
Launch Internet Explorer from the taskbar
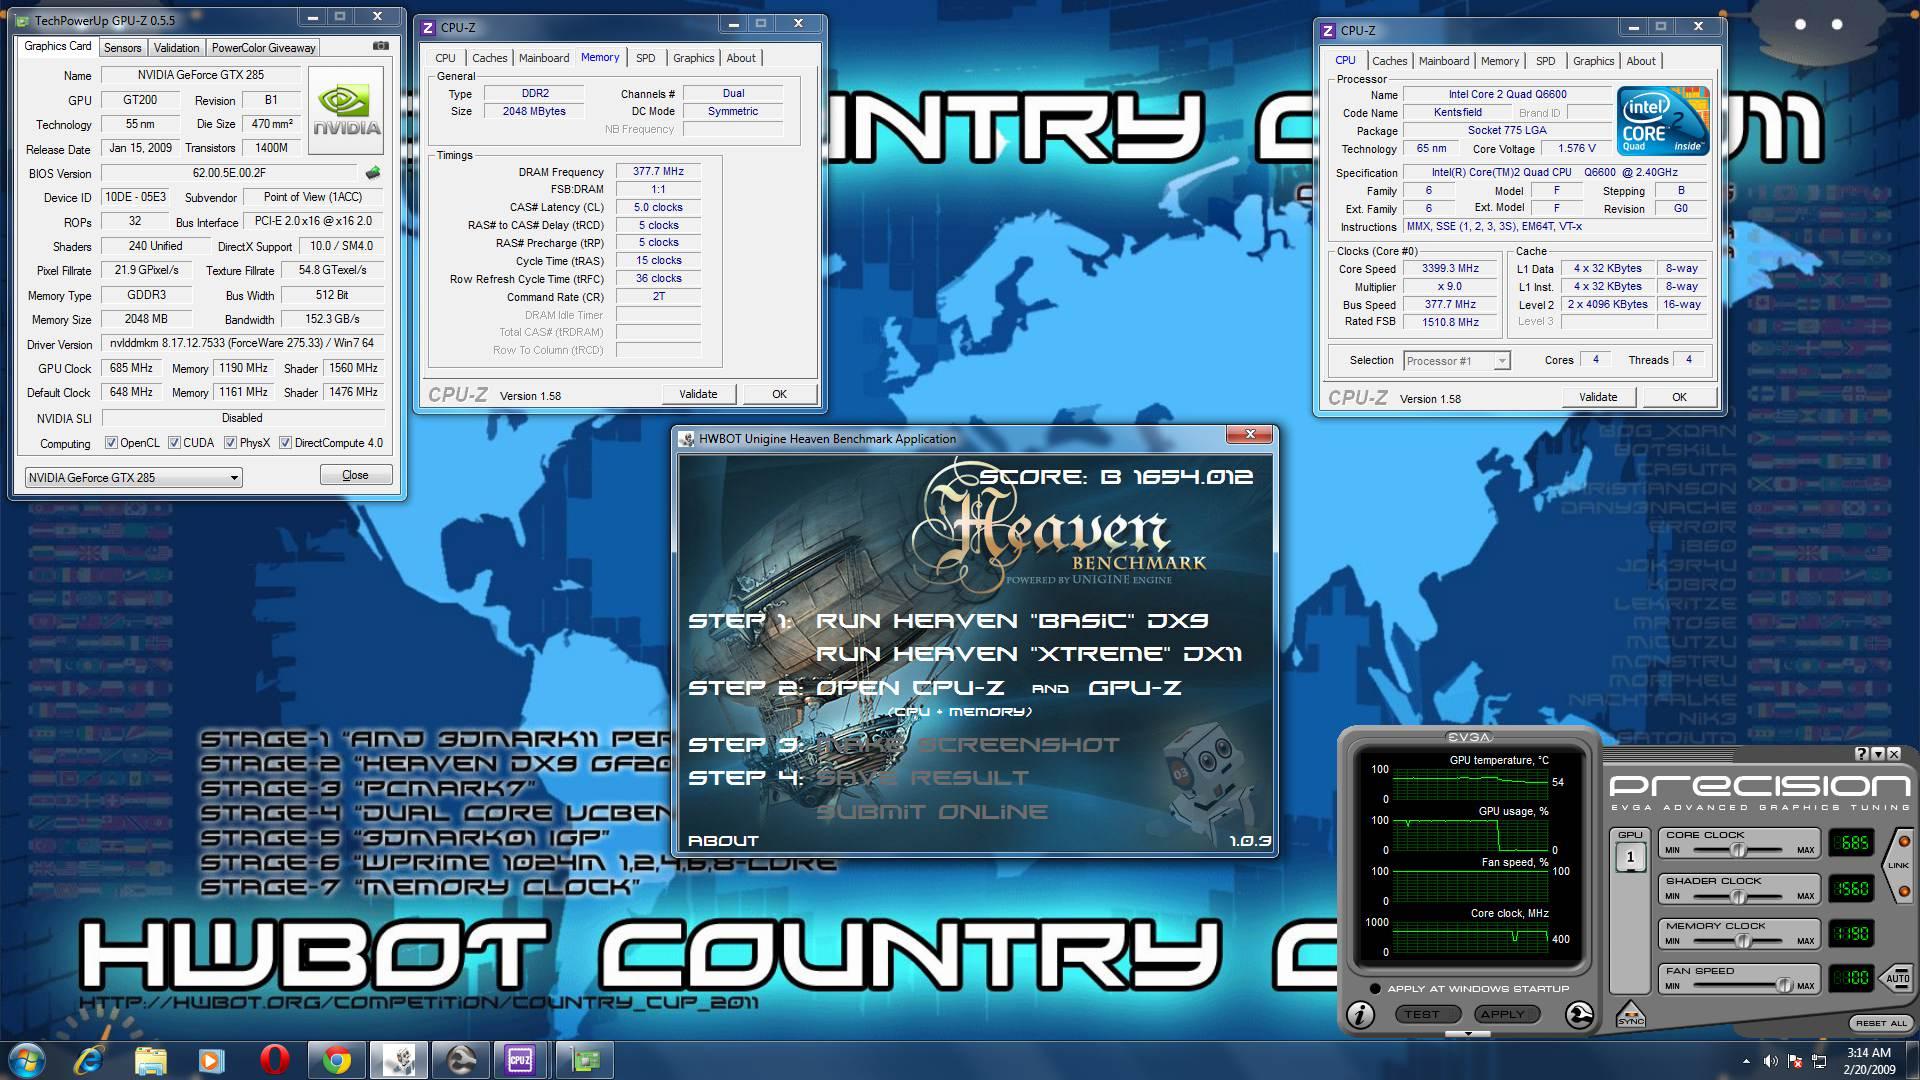coord(90,1060)
